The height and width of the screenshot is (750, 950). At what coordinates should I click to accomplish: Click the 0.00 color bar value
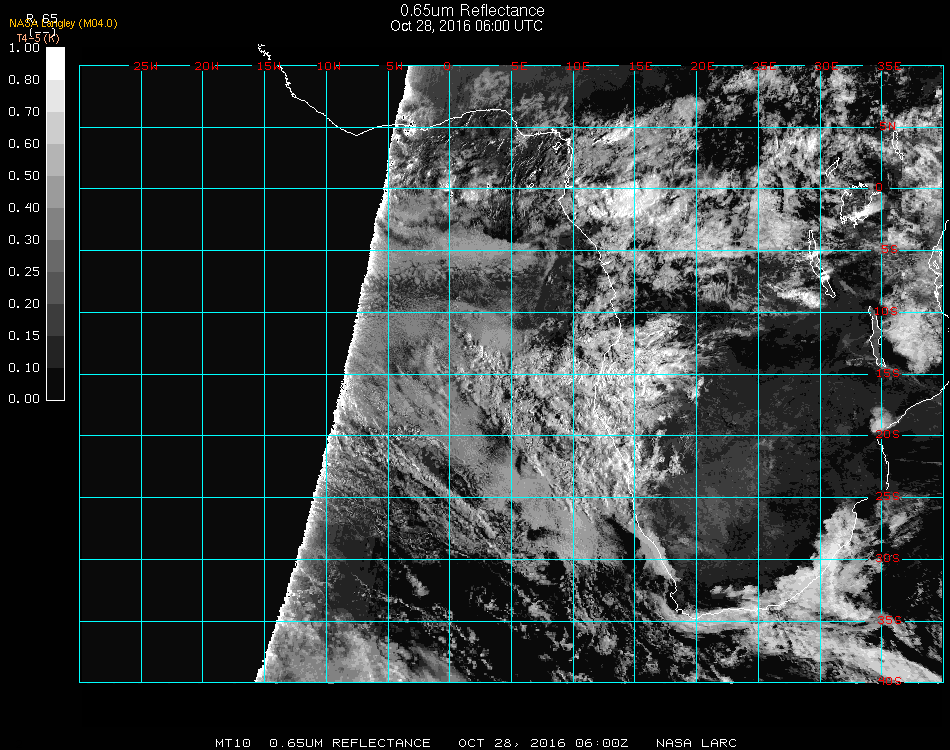(x=24, y=399)
